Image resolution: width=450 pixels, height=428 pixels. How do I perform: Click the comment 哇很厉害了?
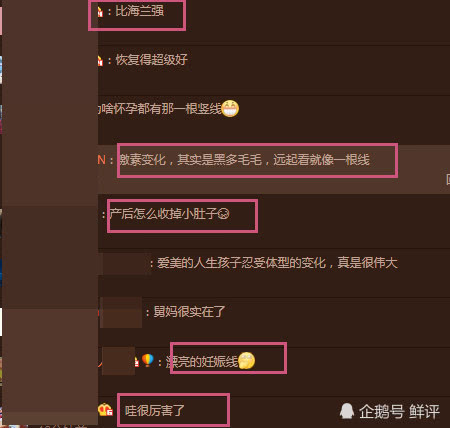point(154,410)
